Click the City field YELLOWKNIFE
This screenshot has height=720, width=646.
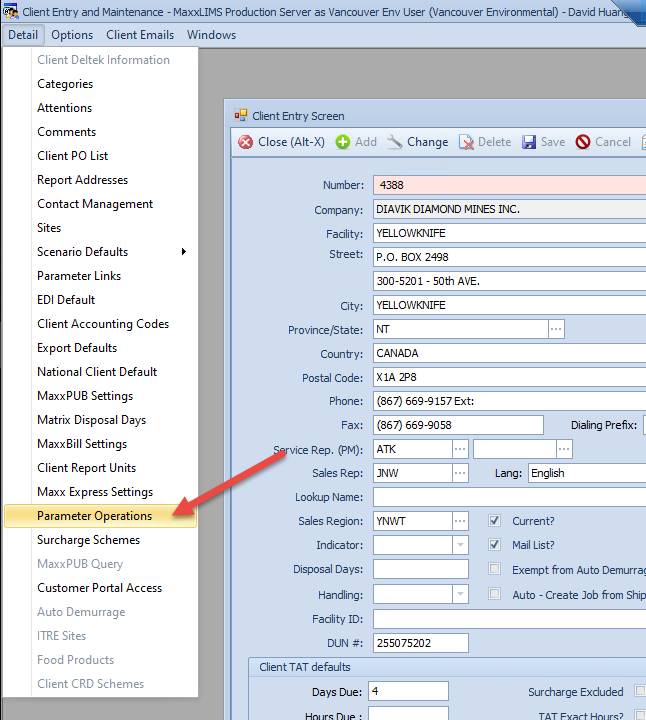510,305
